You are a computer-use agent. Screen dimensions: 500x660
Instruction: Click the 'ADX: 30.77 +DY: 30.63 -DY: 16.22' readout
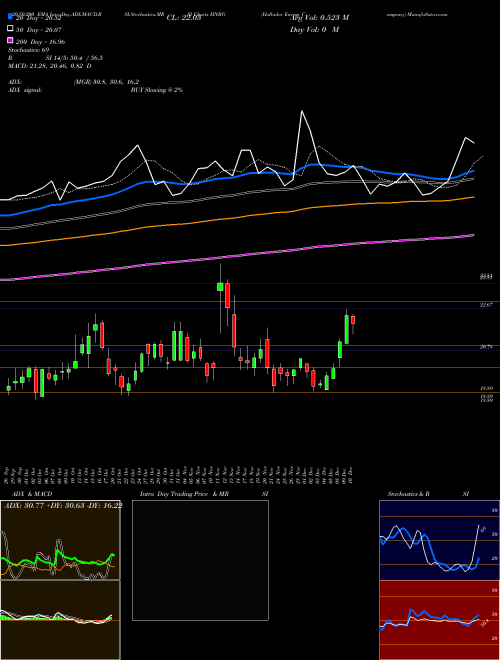point(63,506)
